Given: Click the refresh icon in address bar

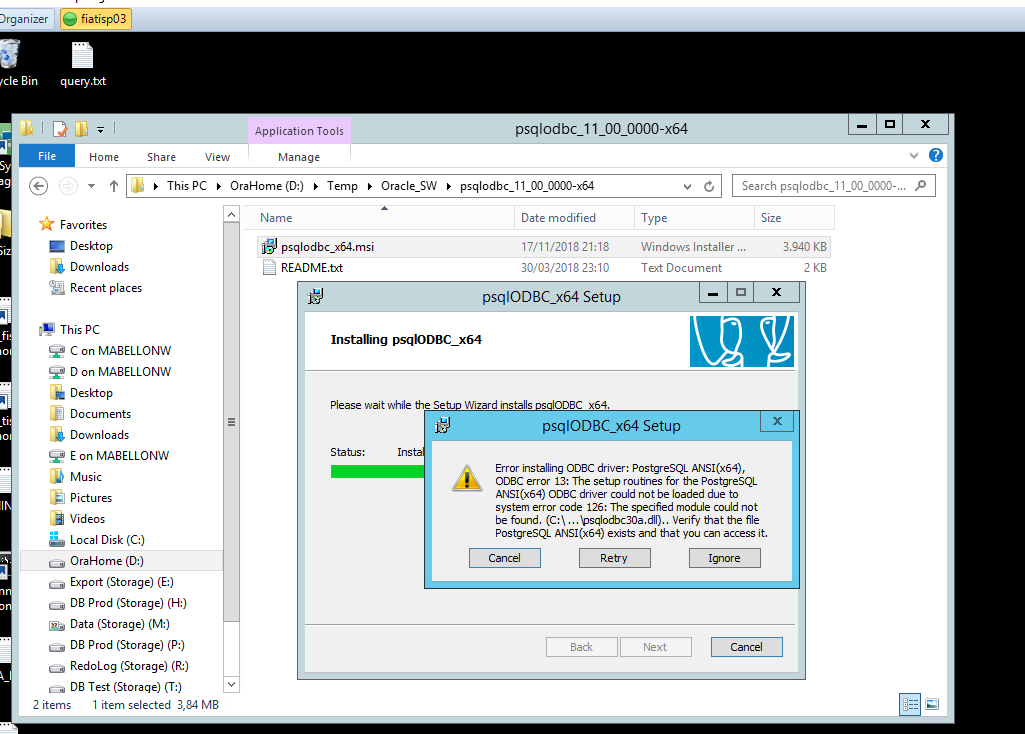Looking at the screenshot, I should (x=709, y=186).
